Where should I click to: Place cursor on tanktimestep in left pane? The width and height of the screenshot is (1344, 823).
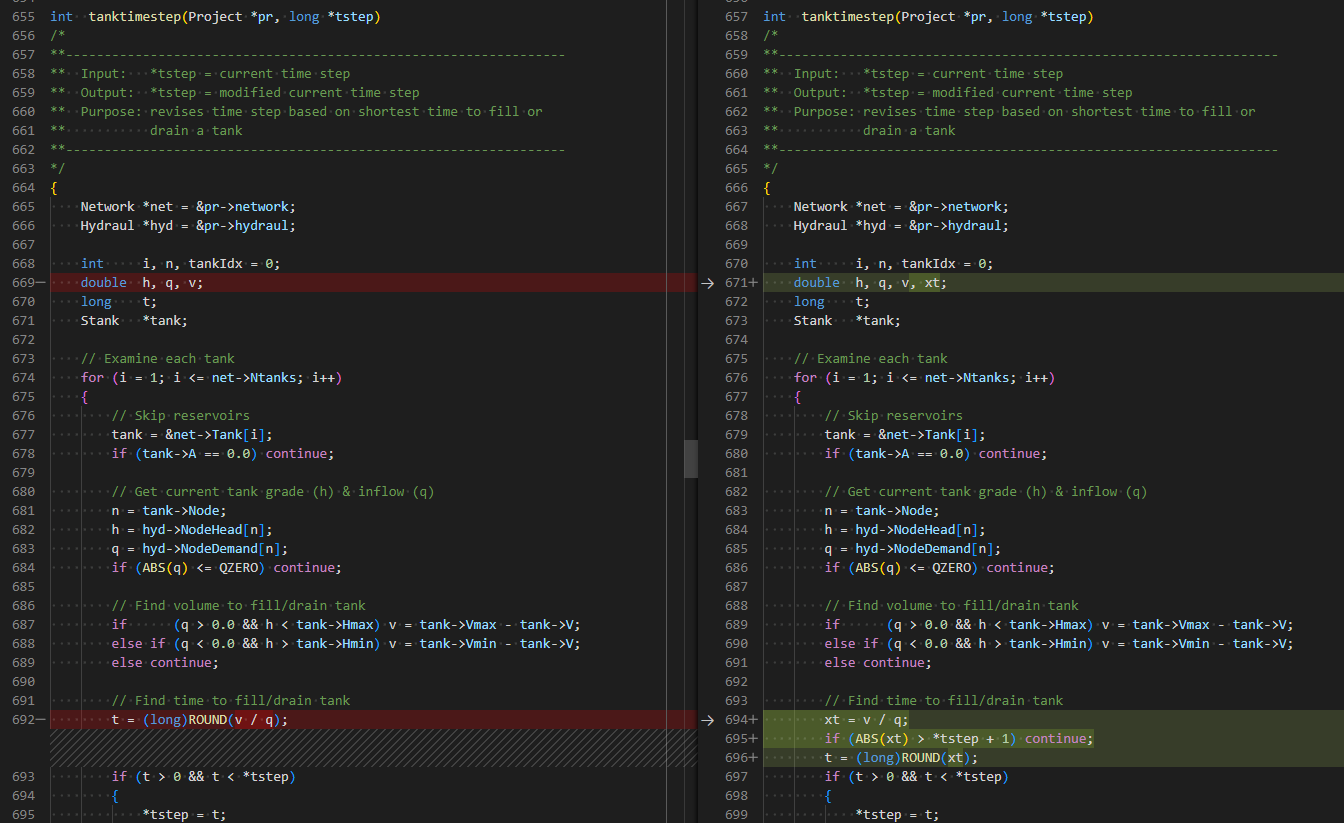(x=135, y=17)
